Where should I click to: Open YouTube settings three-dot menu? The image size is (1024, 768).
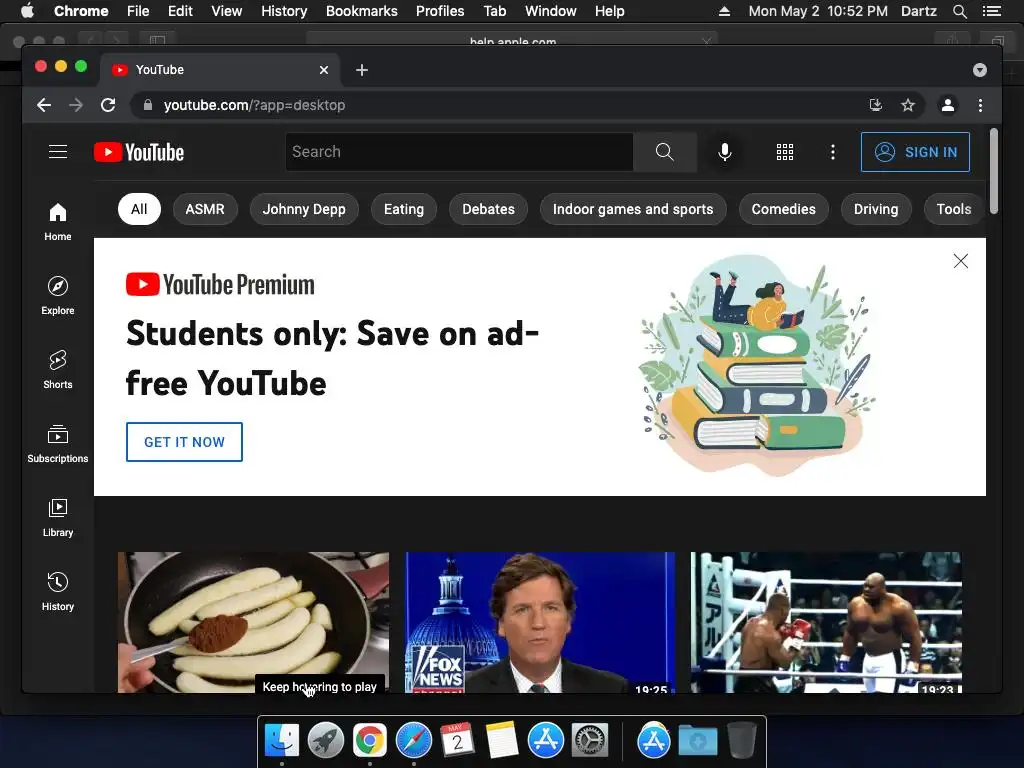(x=832, y=152)
